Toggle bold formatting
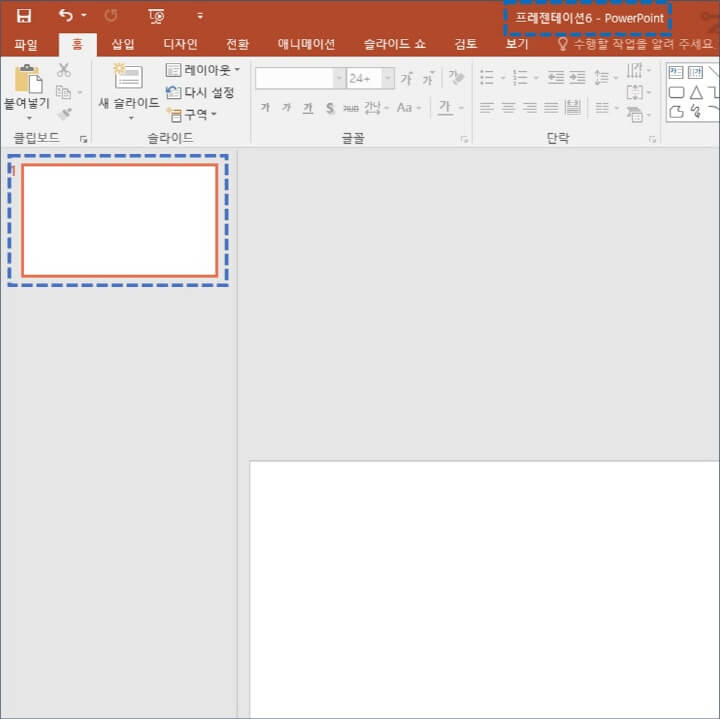The height and width of the screenshot is (719, 720). click(265, 107)
